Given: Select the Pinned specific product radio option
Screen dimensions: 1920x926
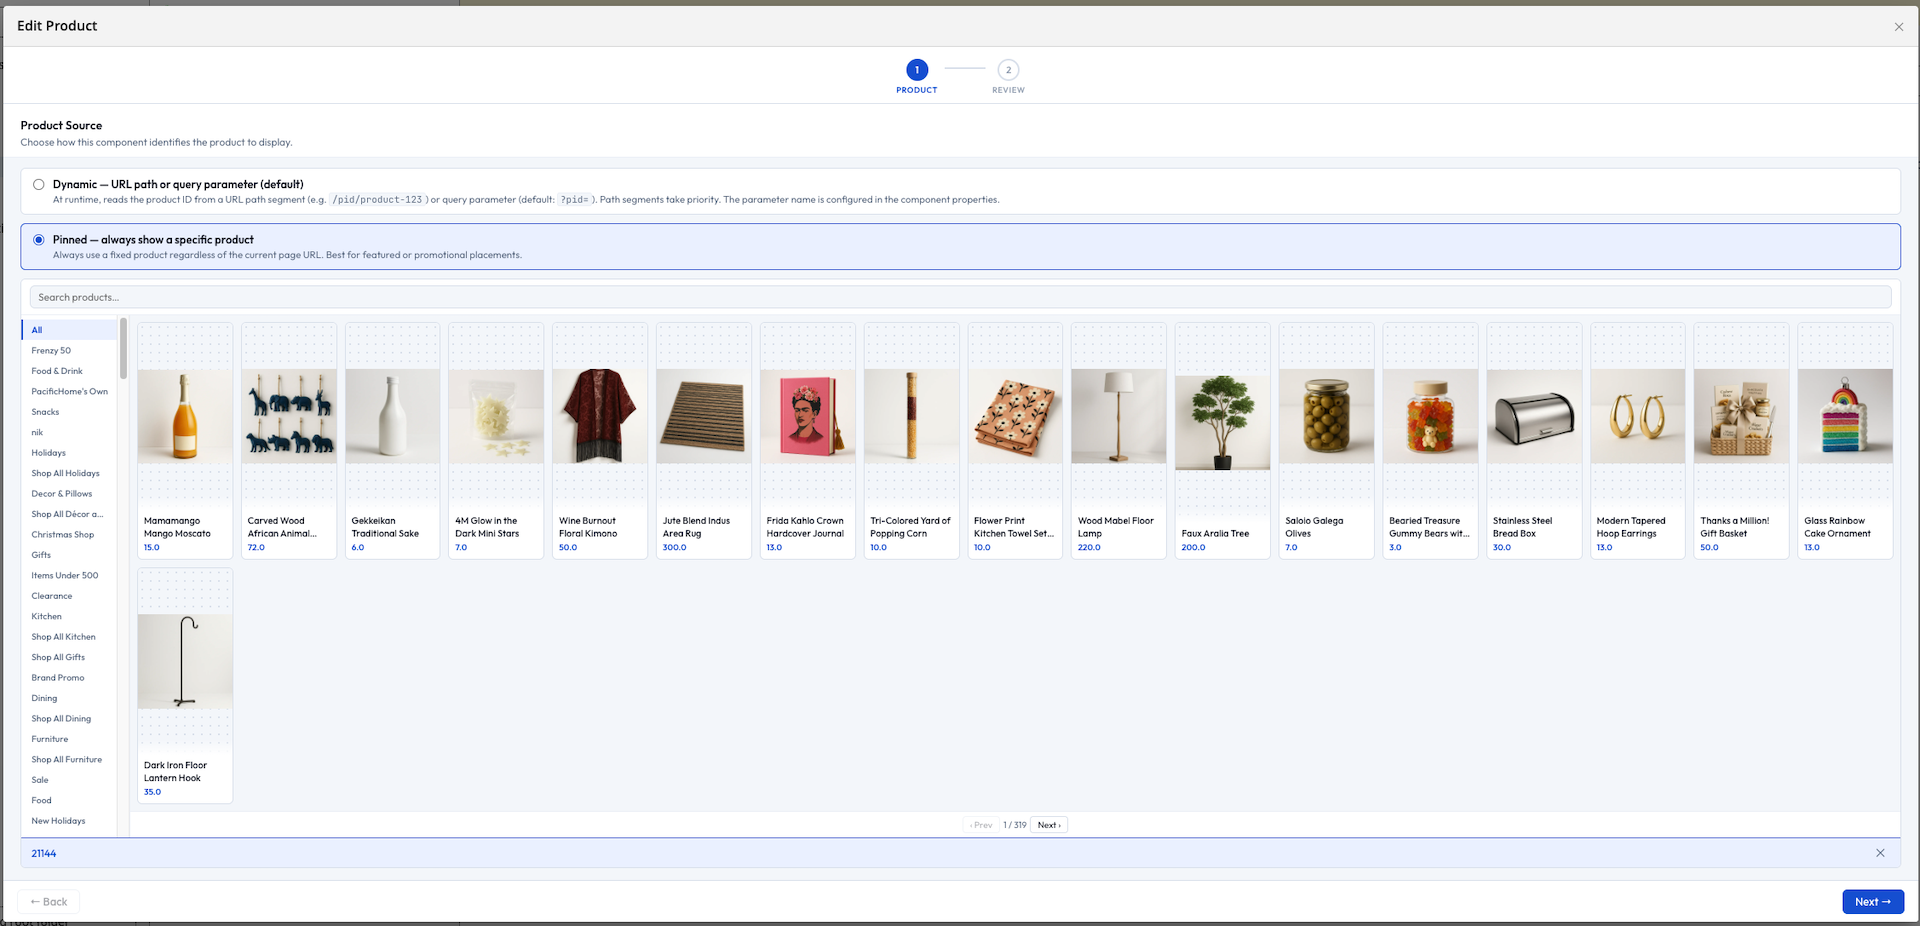Looking at the screenshot, I should 39,240.
